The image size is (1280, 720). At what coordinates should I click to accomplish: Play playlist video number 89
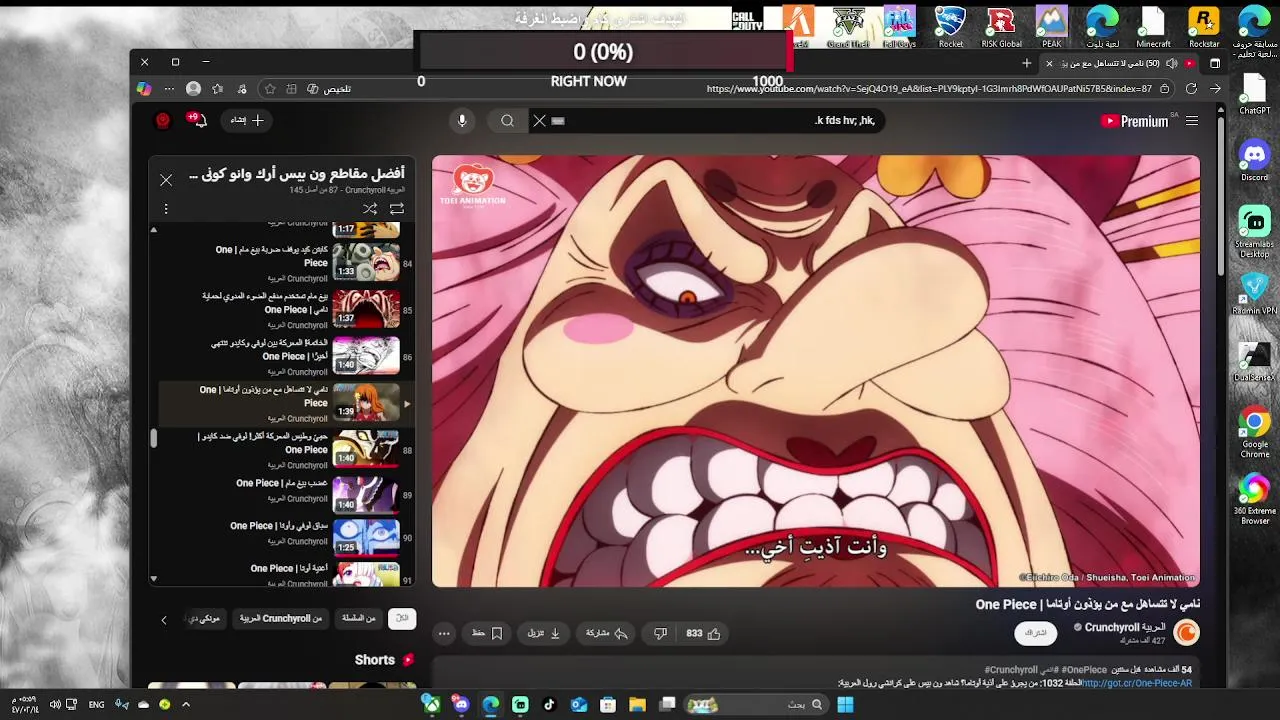coord(287,495)
